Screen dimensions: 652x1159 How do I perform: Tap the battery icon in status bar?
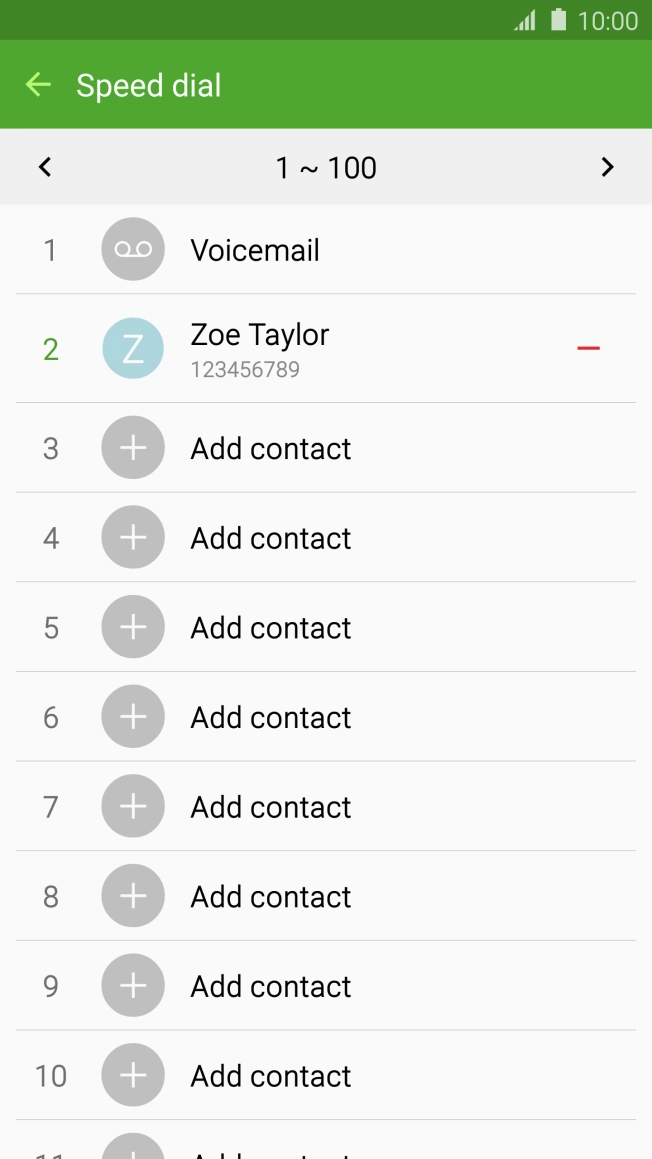[x=558, y=20]
